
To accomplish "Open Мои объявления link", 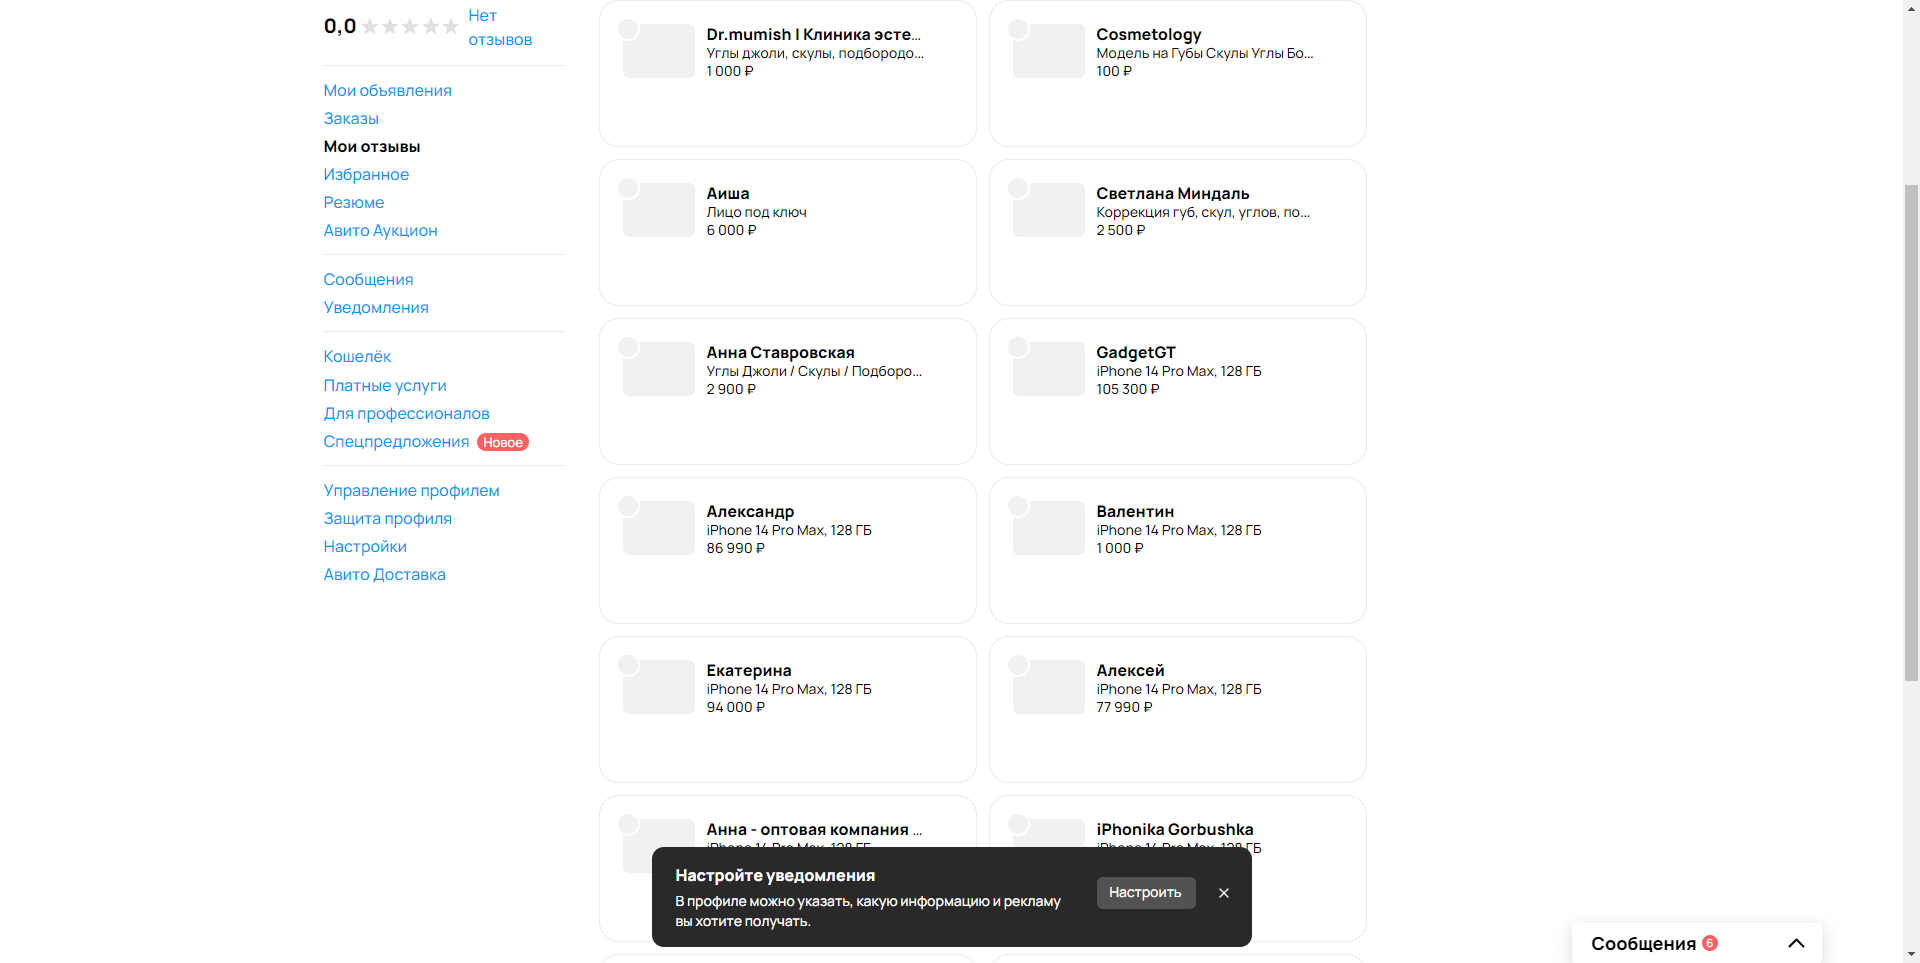I will pos(387,90).
